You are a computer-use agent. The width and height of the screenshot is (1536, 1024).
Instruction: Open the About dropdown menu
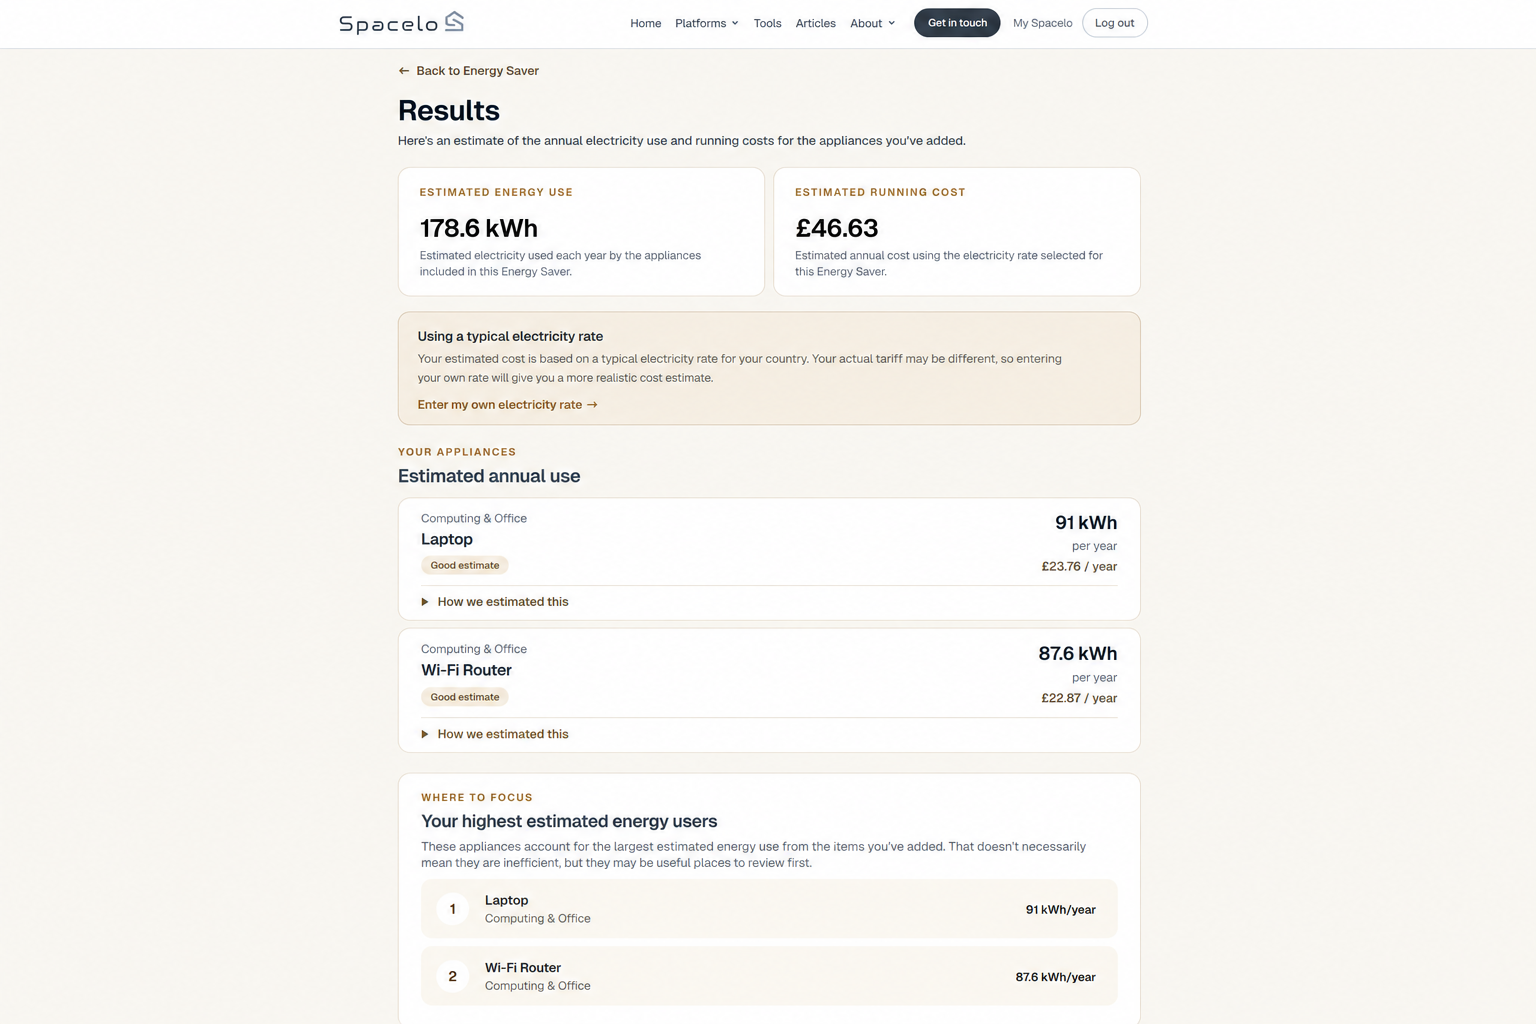click(x=873, y=23)
